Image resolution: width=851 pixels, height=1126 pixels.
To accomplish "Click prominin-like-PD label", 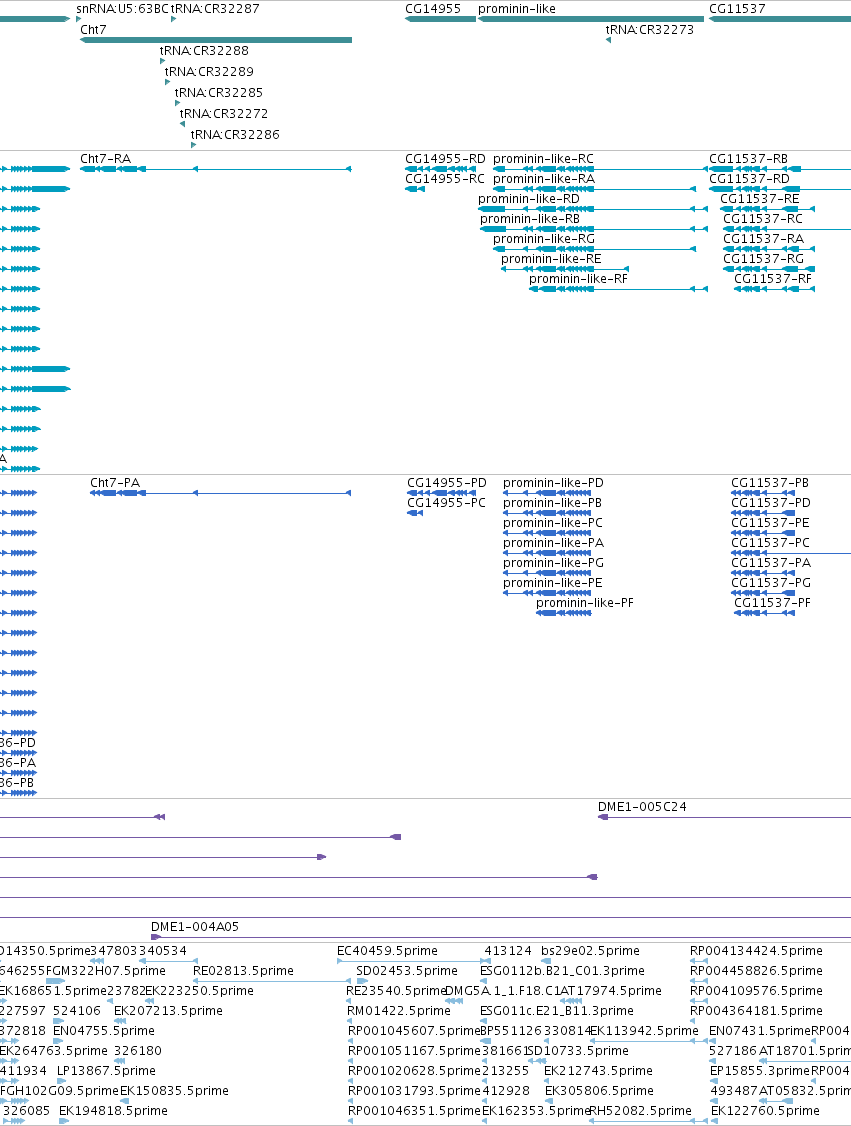I will click(x=553, y=483).
